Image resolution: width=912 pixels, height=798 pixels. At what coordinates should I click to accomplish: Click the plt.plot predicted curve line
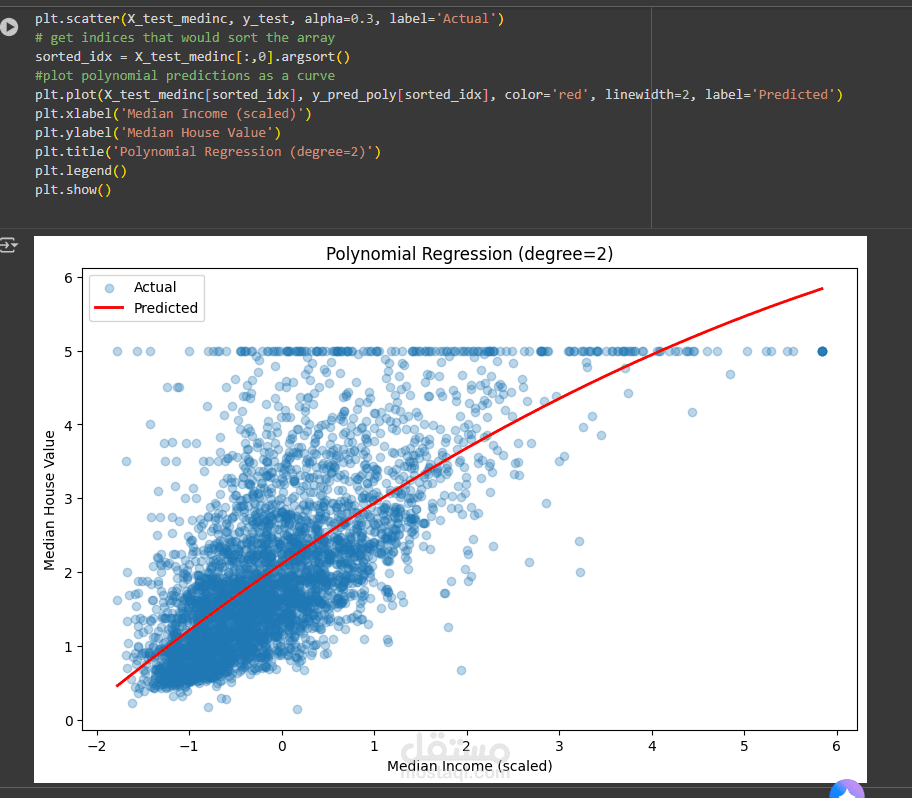pos(439,95)
